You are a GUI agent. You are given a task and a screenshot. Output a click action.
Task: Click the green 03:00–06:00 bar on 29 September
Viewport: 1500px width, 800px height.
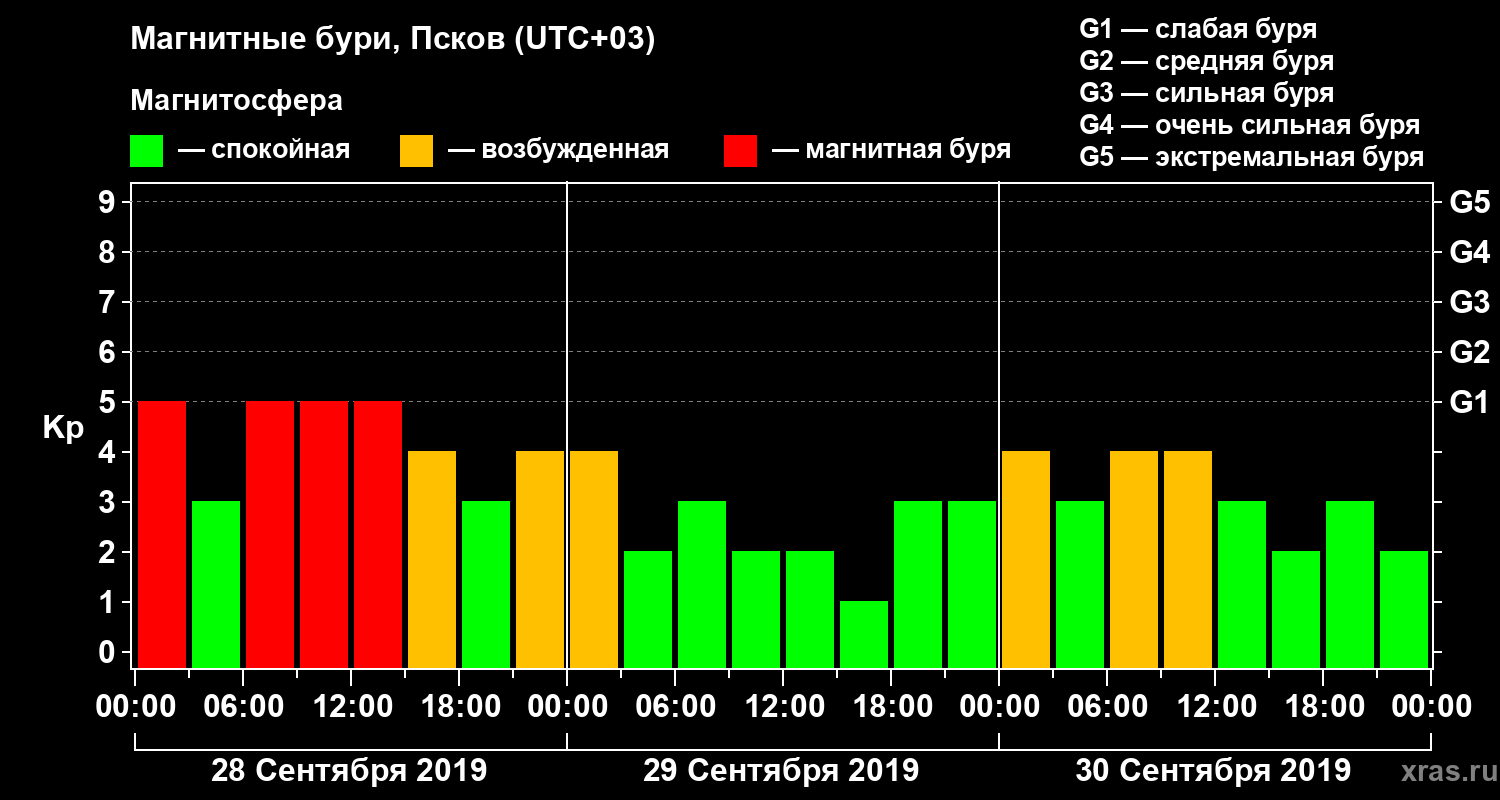[648, 609]
